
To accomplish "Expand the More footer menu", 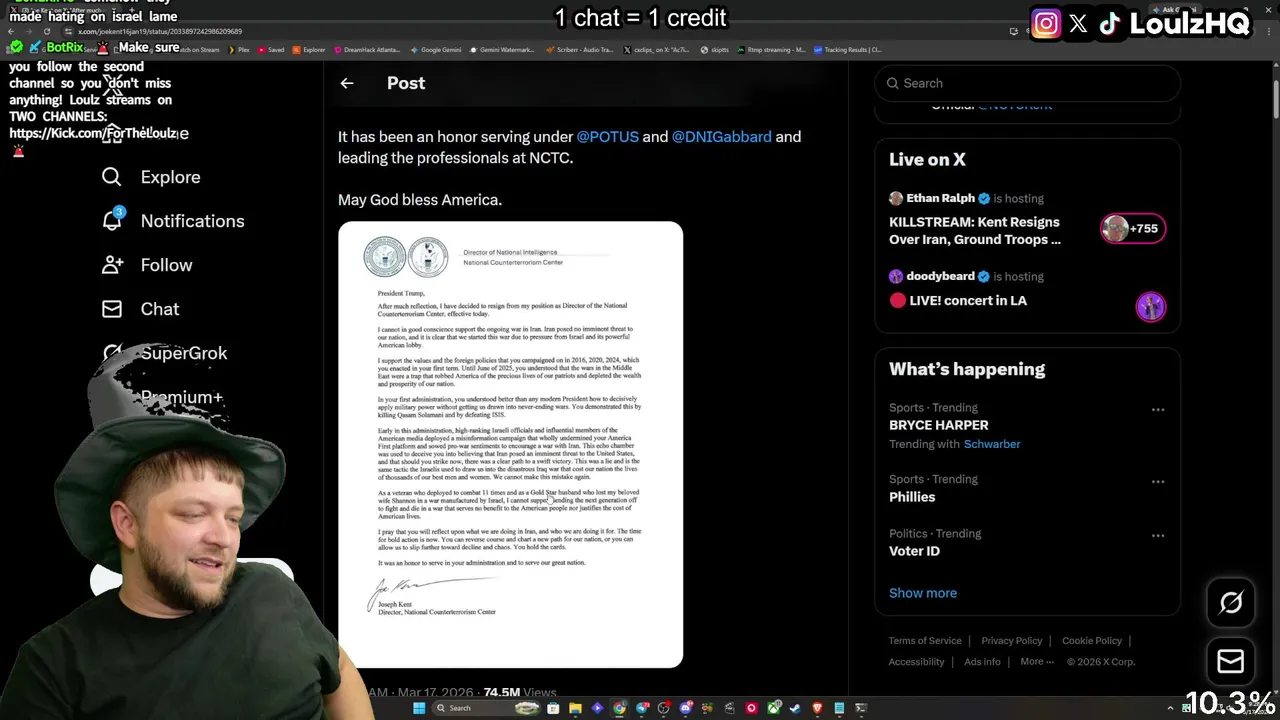I will tap(1037, 662).
